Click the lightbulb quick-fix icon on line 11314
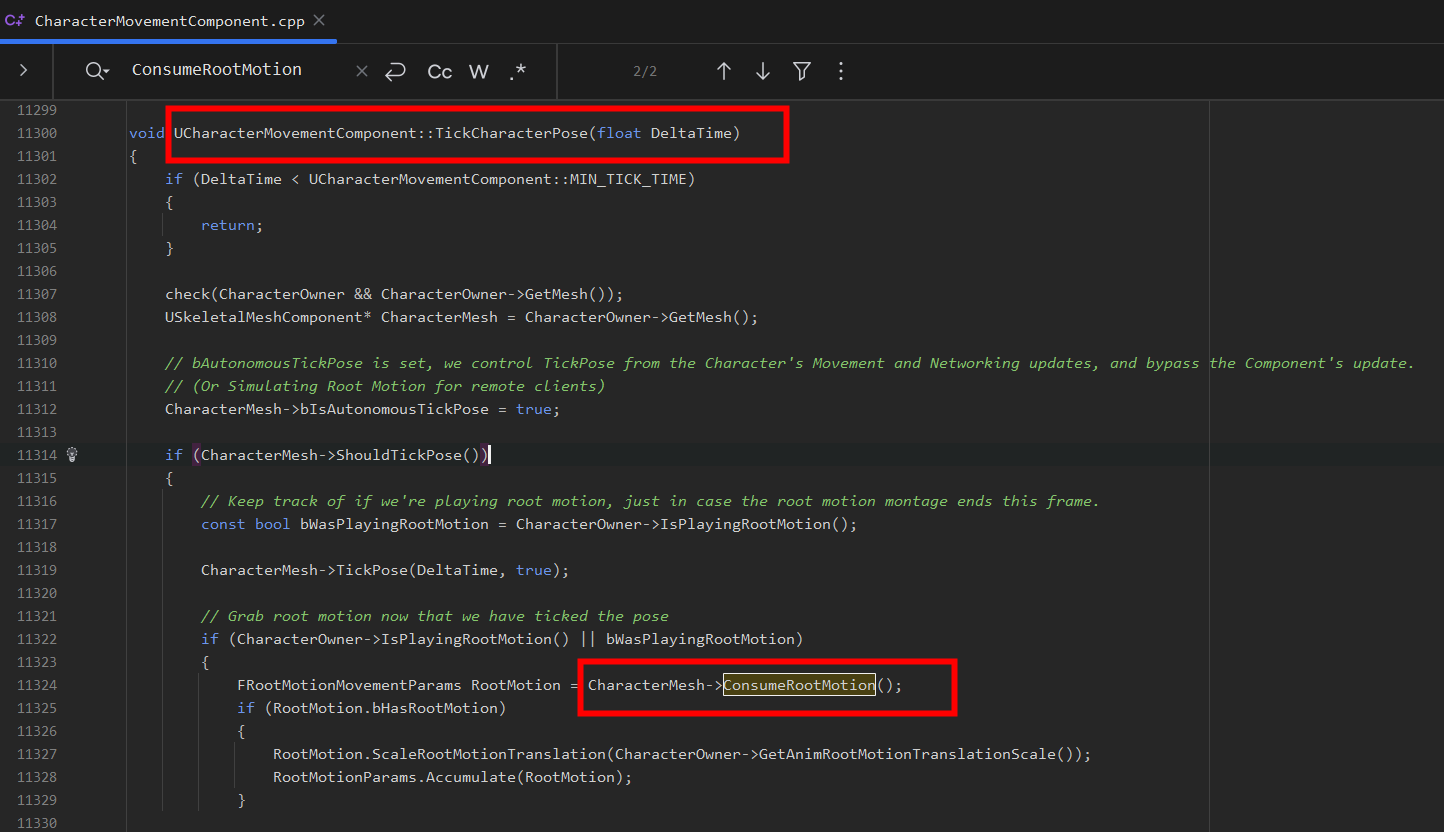 [72, 455]
